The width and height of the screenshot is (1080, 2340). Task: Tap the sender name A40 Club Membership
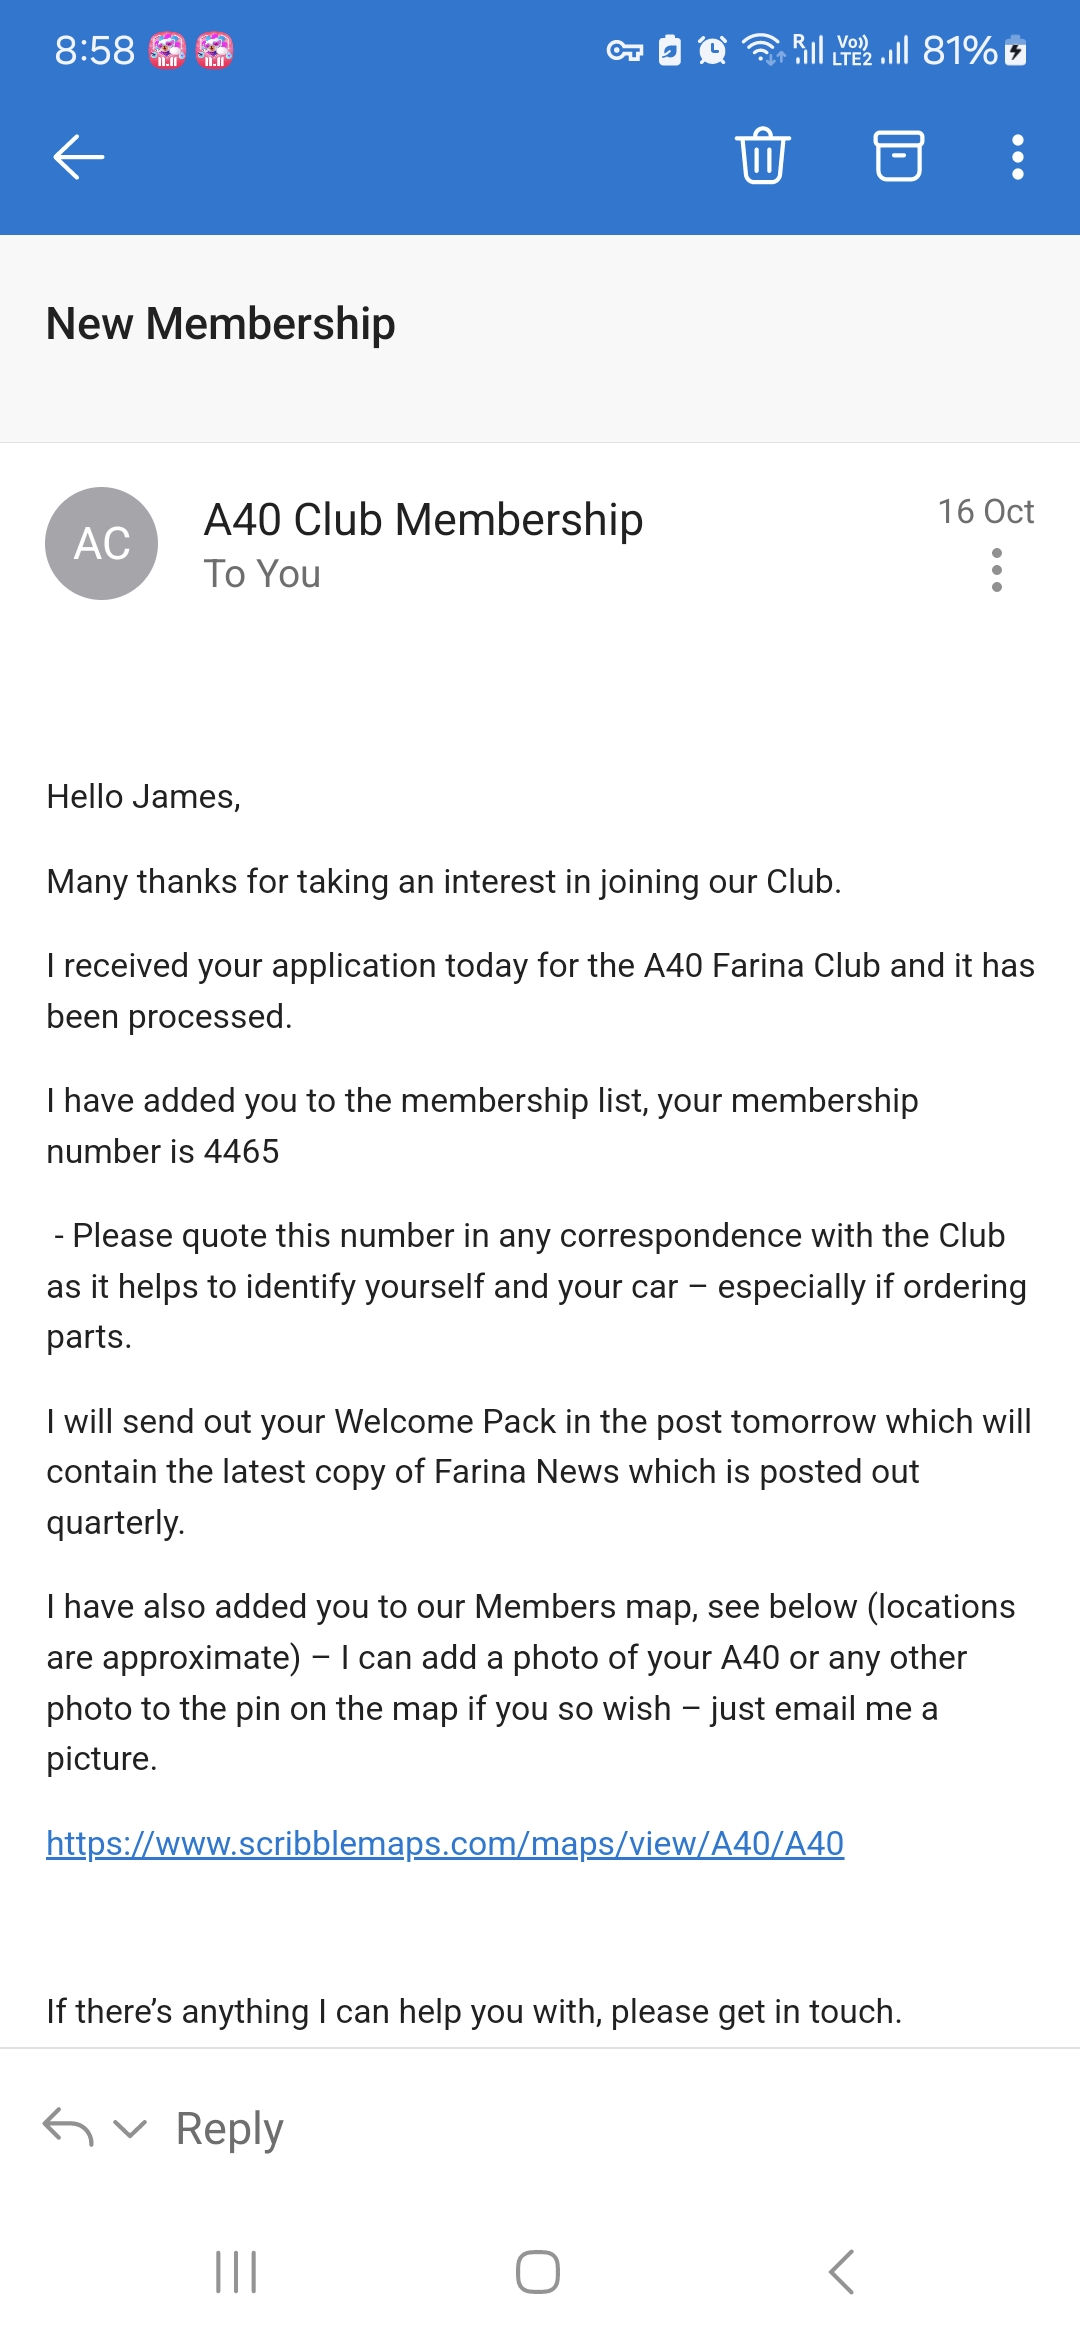tap(423, 520)
